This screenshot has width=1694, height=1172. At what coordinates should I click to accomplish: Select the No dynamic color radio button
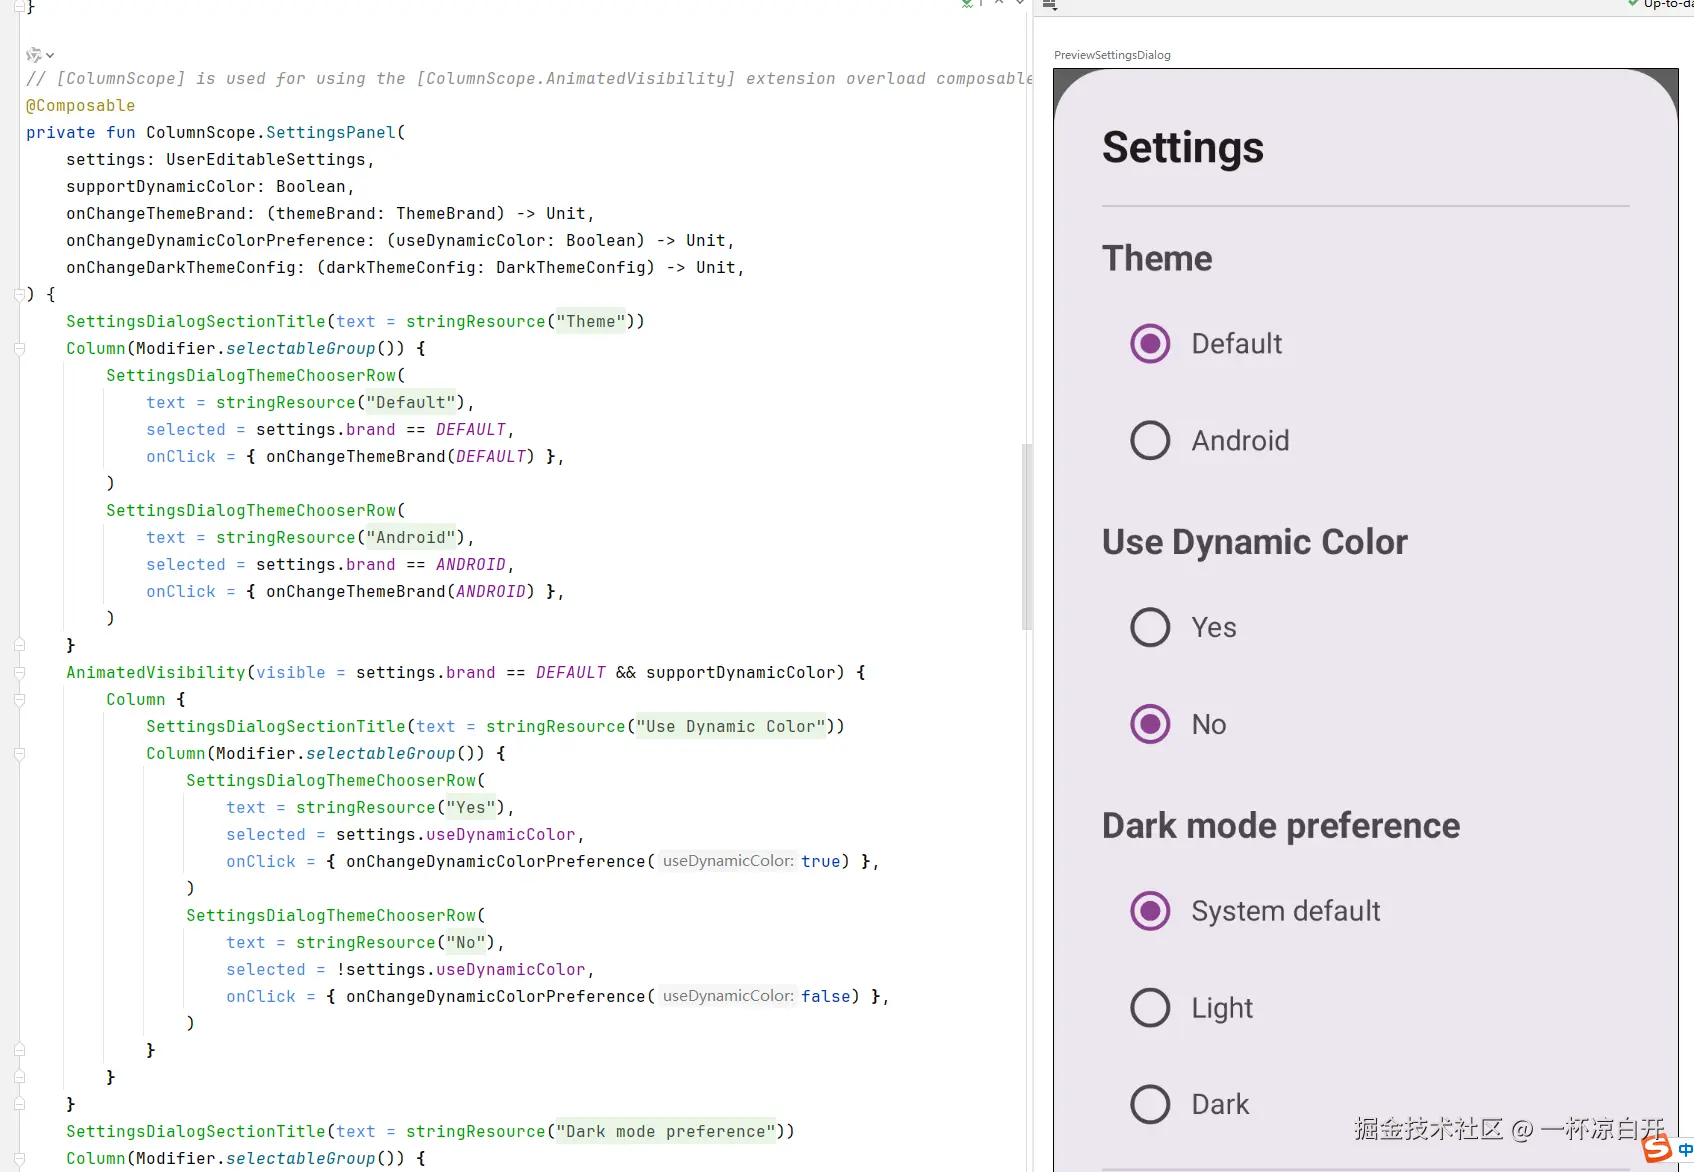pos(1150,725)
